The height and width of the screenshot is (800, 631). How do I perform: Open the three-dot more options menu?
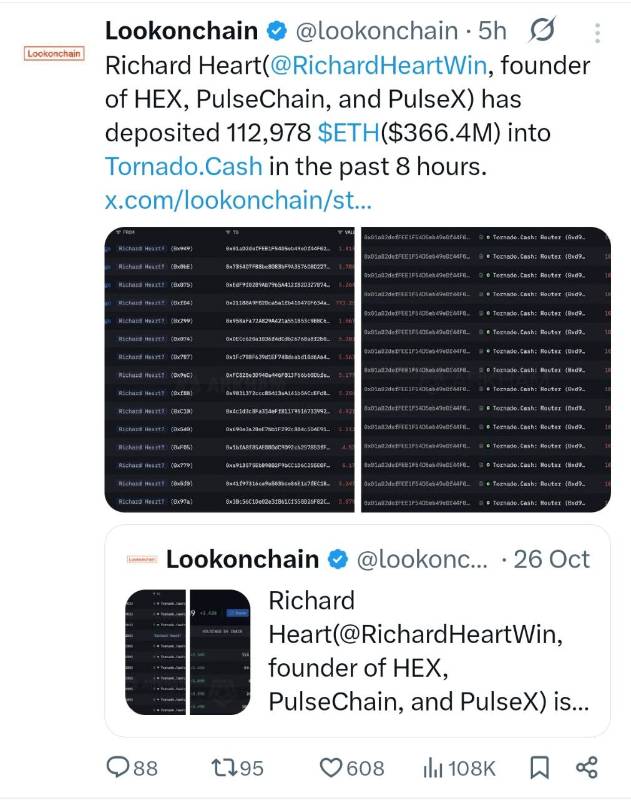pos(597,31)
